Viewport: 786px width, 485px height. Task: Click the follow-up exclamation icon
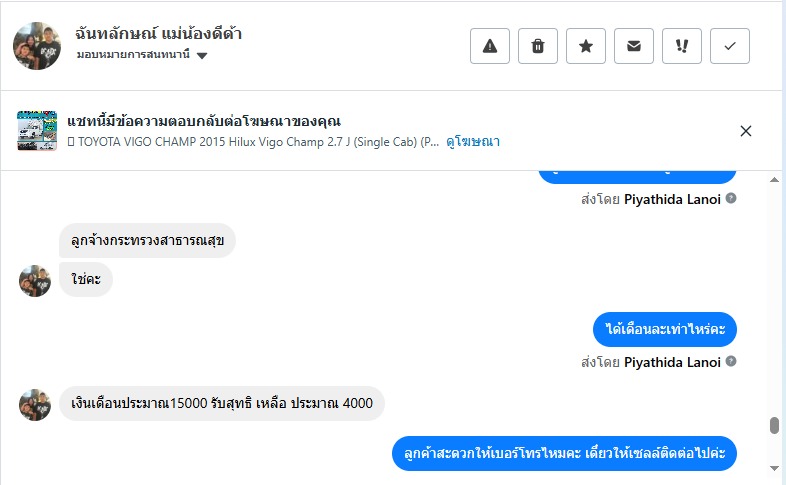682,46
